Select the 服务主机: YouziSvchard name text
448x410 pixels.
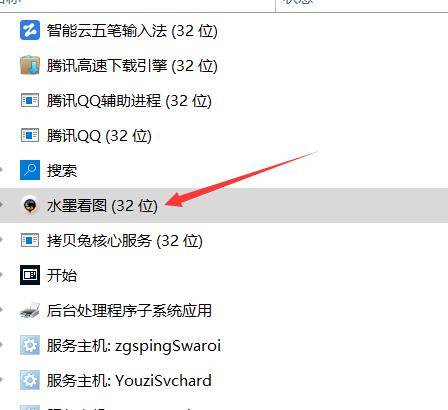tap(129, 380)
